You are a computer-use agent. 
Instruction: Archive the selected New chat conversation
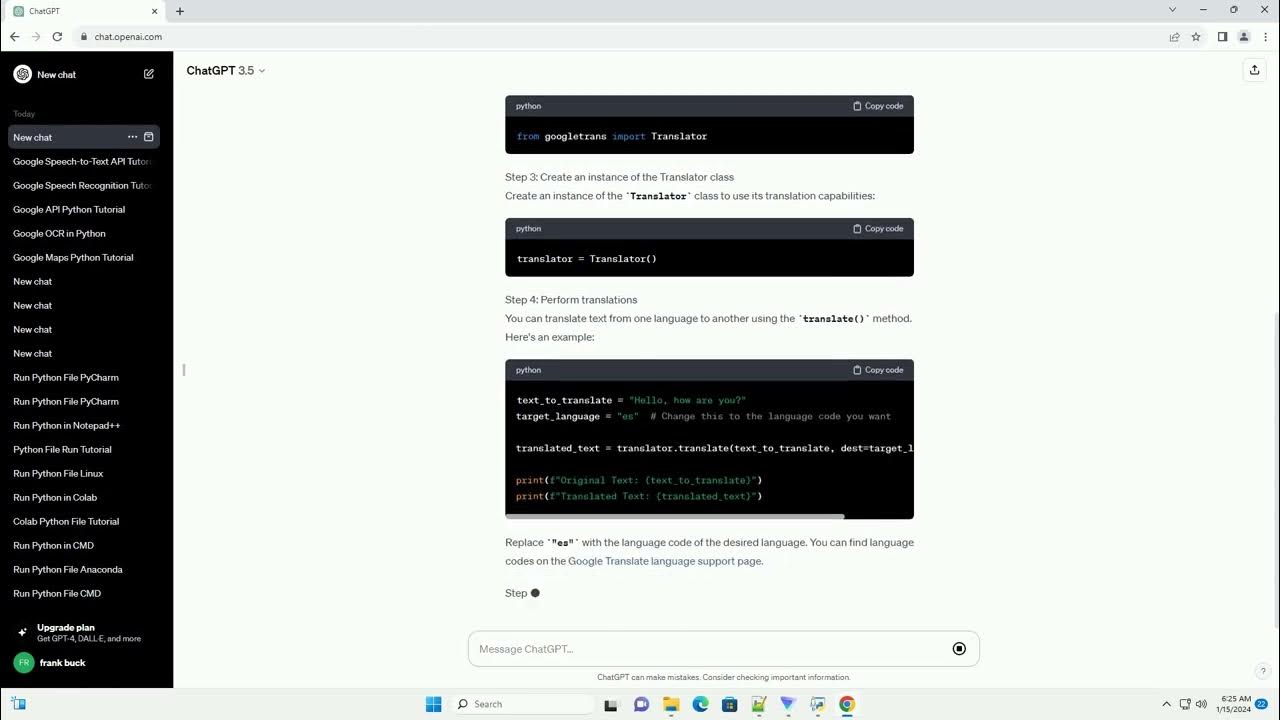tap(149, 137)
